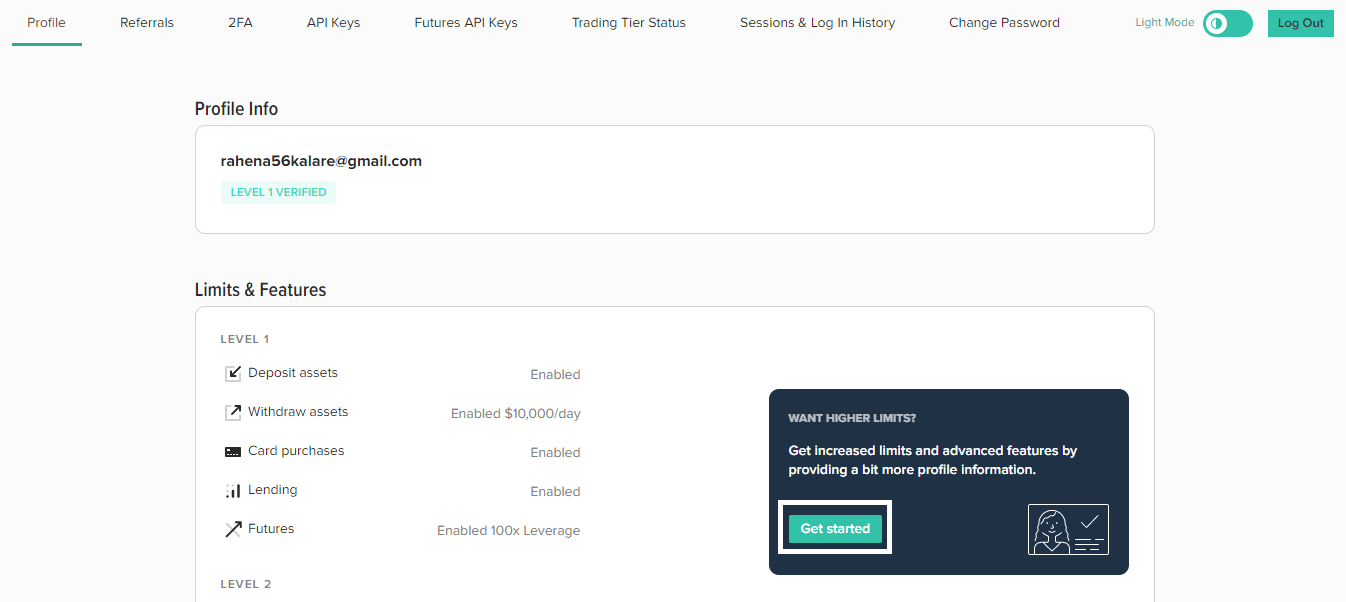Click the Deposit assets arrow icon
Viewport: 1346px width, 602px height.
[x=233, y=374]
